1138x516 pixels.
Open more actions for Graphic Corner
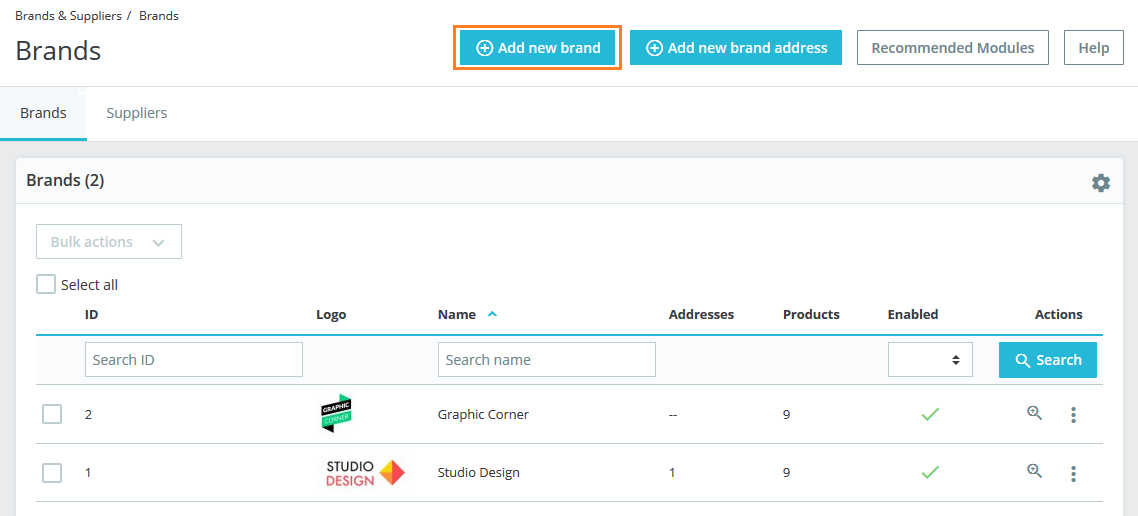1073,414
